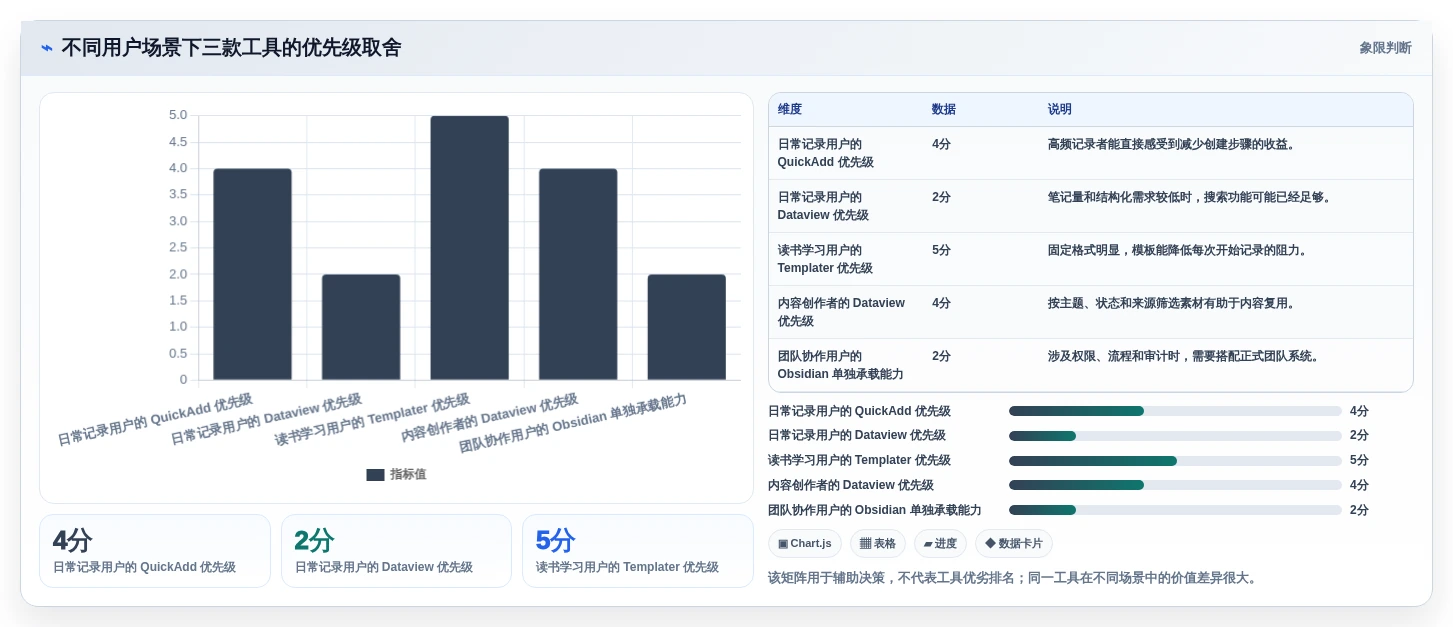The height and width of the screenshot is (627, 1453).
Task: Click the 5.0 y-axis label
Action: (x=177, y=115)
